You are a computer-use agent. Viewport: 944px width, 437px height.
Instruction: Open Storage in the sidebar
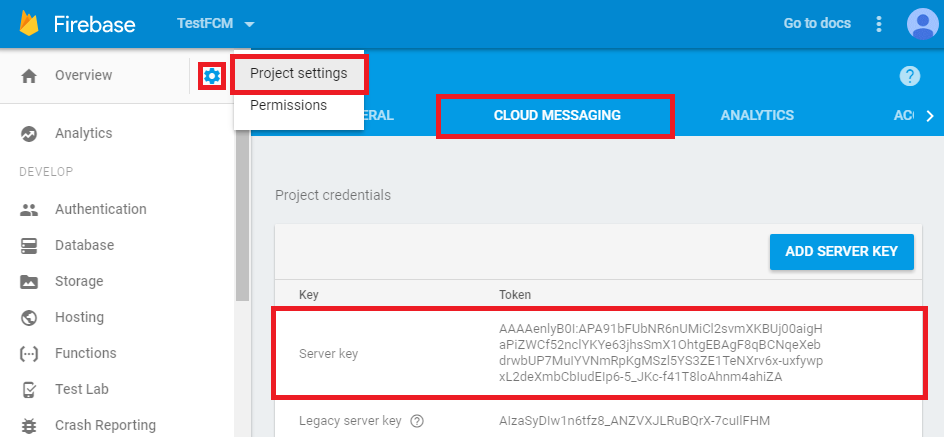[79, 281]
